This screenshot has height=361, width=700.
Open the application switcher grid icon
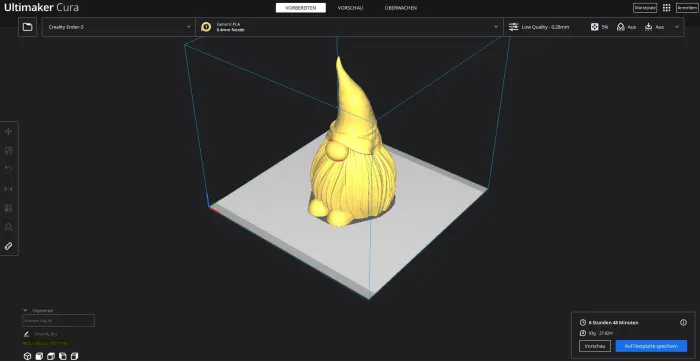click(x=667, y=8)
